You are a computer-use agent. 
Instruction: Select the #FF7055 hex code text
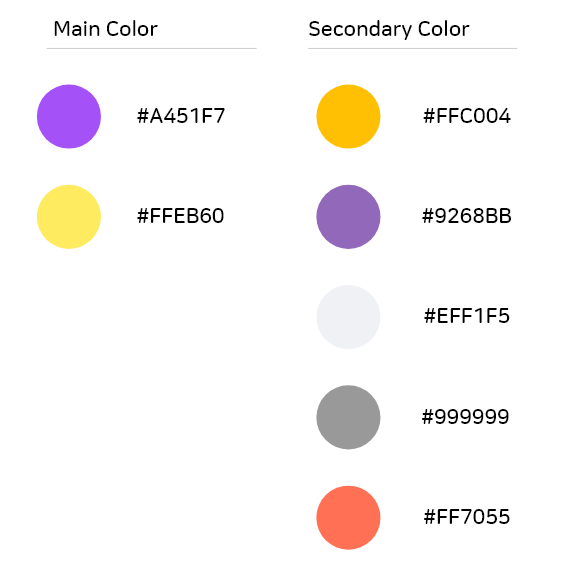(x=467, y=516)
